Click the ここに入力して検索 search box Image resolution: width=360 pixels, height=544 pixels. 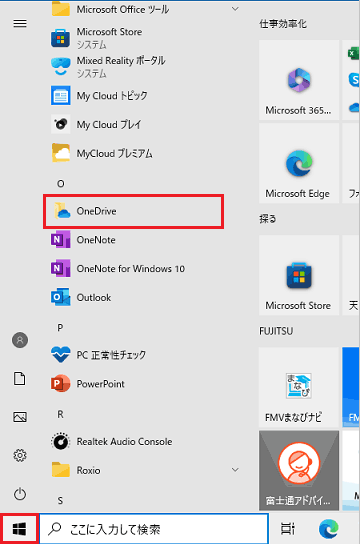(154, 529)
